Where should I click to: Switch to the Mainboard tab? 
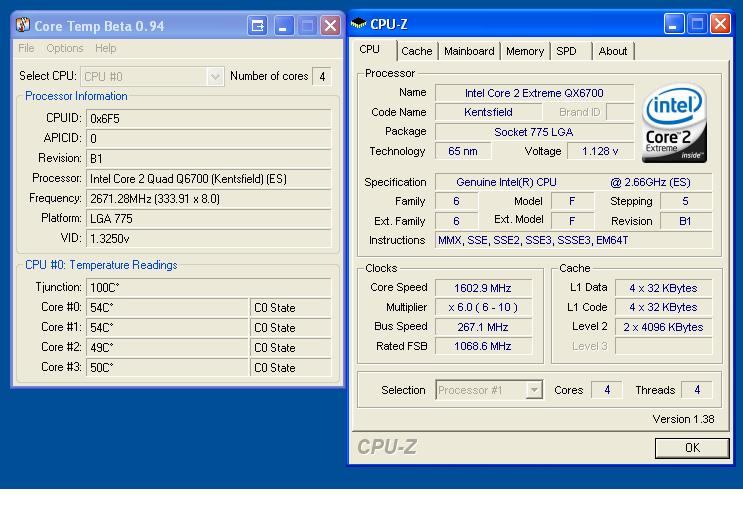(x=469, y=51)
